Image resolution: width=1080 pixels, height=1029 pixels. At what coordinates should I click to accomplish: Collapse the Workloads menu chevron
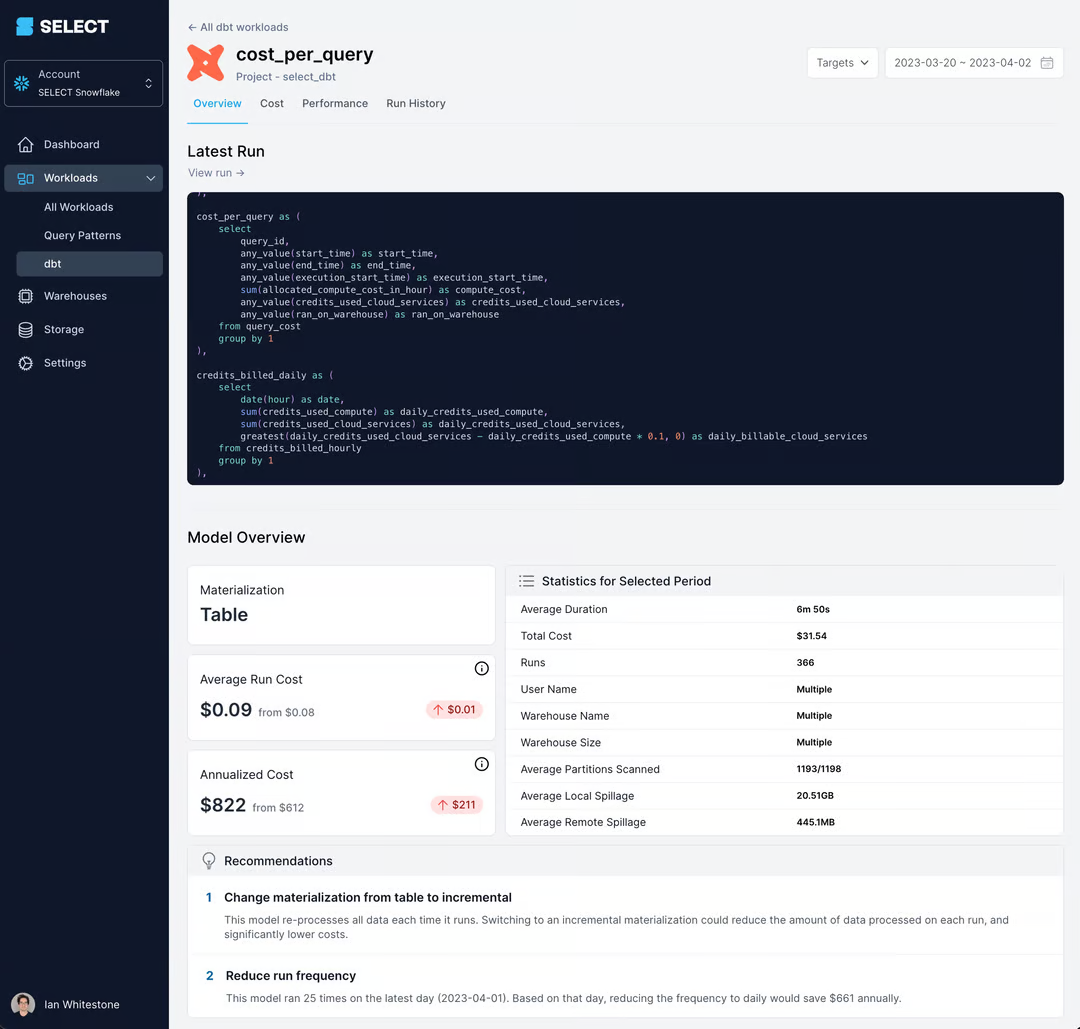[x=151, y=178]
